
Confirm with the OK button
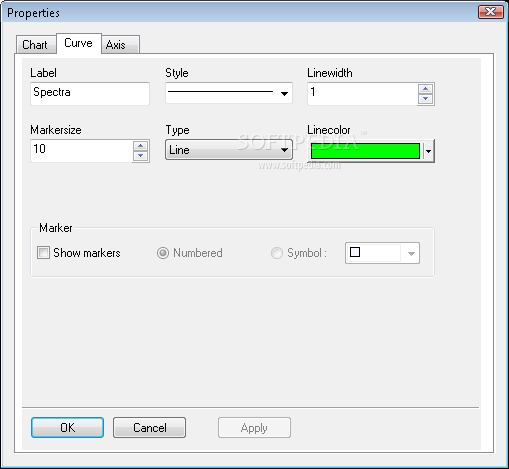click(x=67, y=428)
